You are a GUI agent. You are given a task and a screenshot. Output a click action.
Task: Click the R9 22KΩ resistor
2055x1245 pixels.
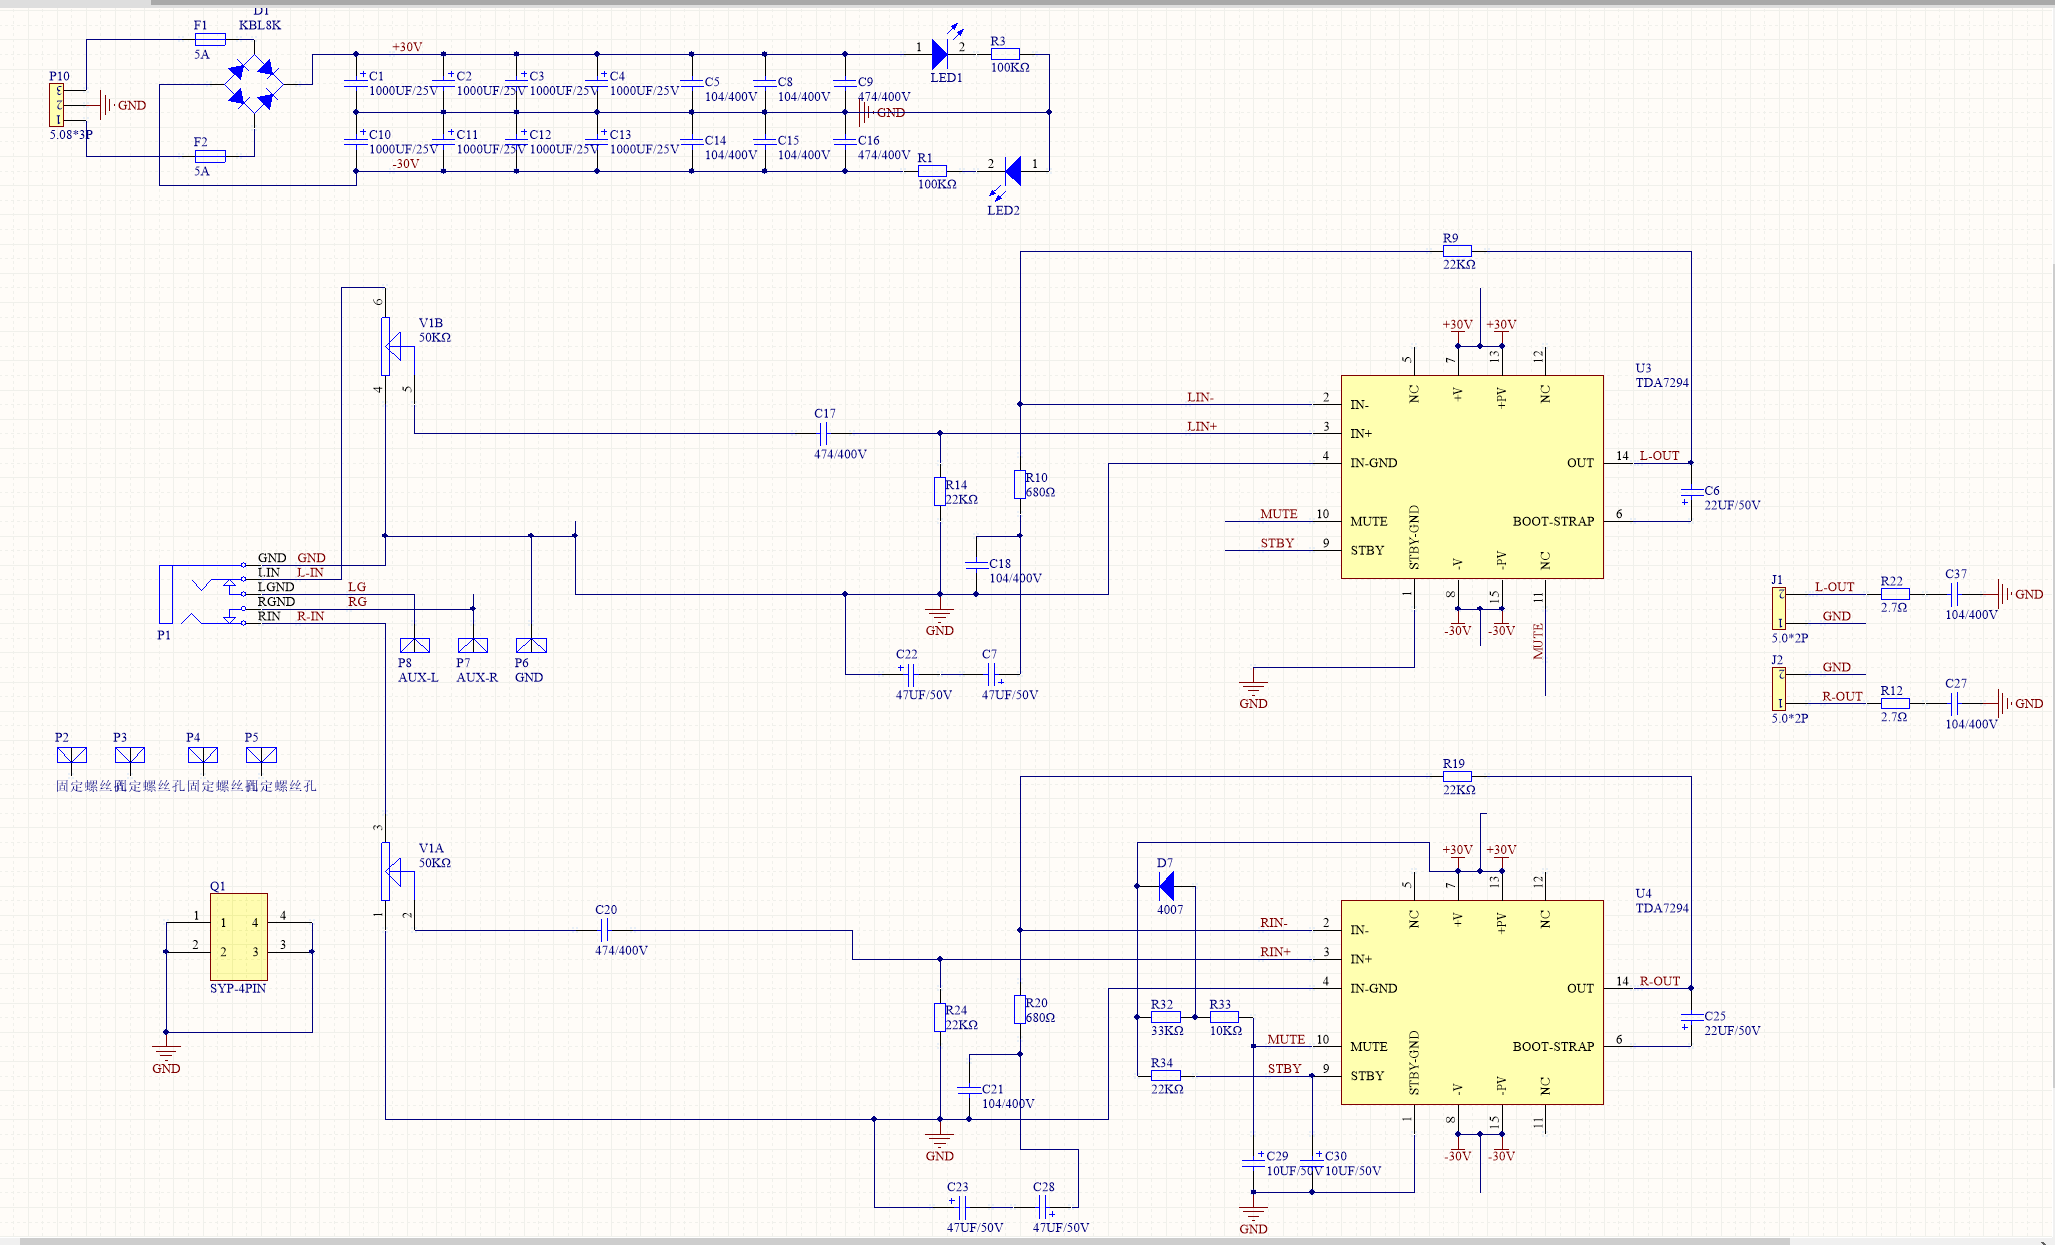[1457, 251]
